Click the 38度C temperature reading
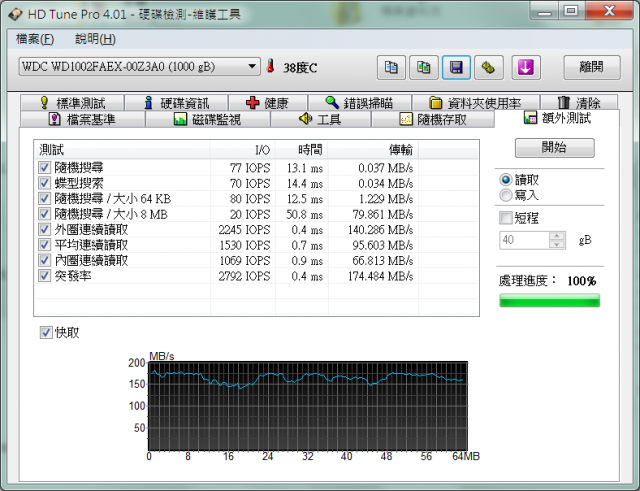This screenshot has width=640, height=491. 300,68
